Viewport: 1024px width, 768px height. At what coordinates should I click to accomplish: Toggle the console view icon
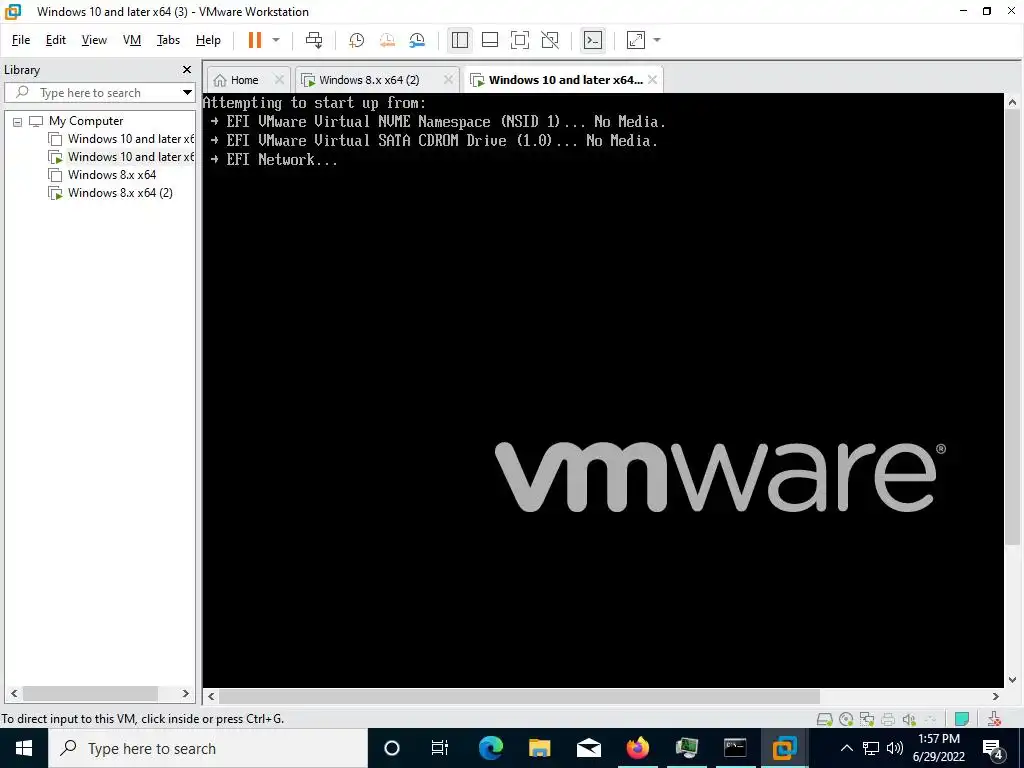click(593, 40)
